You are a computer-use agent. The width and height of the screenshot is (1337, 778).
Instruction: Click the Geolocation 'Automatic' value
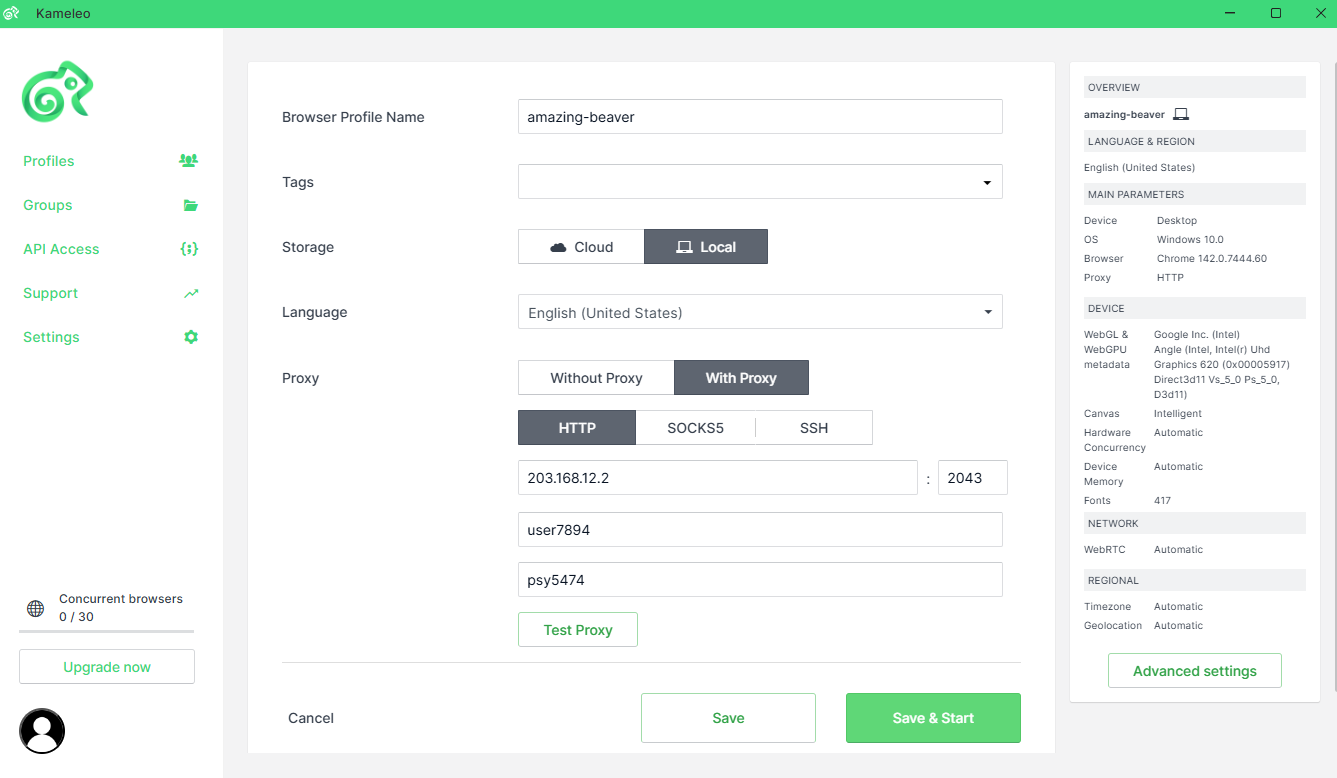pyautogui.click(x=1178, y=626)
